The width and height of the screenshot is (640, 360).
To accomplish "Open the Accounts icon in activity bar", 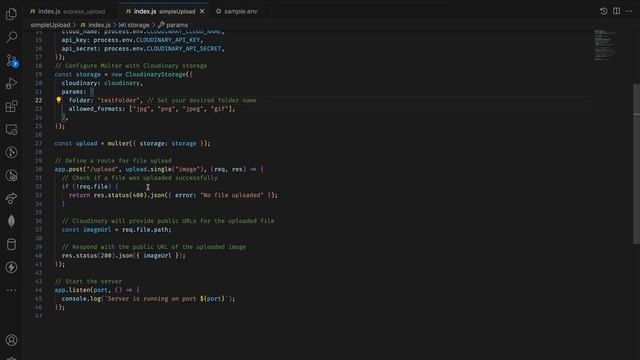I will click(11, 340).
